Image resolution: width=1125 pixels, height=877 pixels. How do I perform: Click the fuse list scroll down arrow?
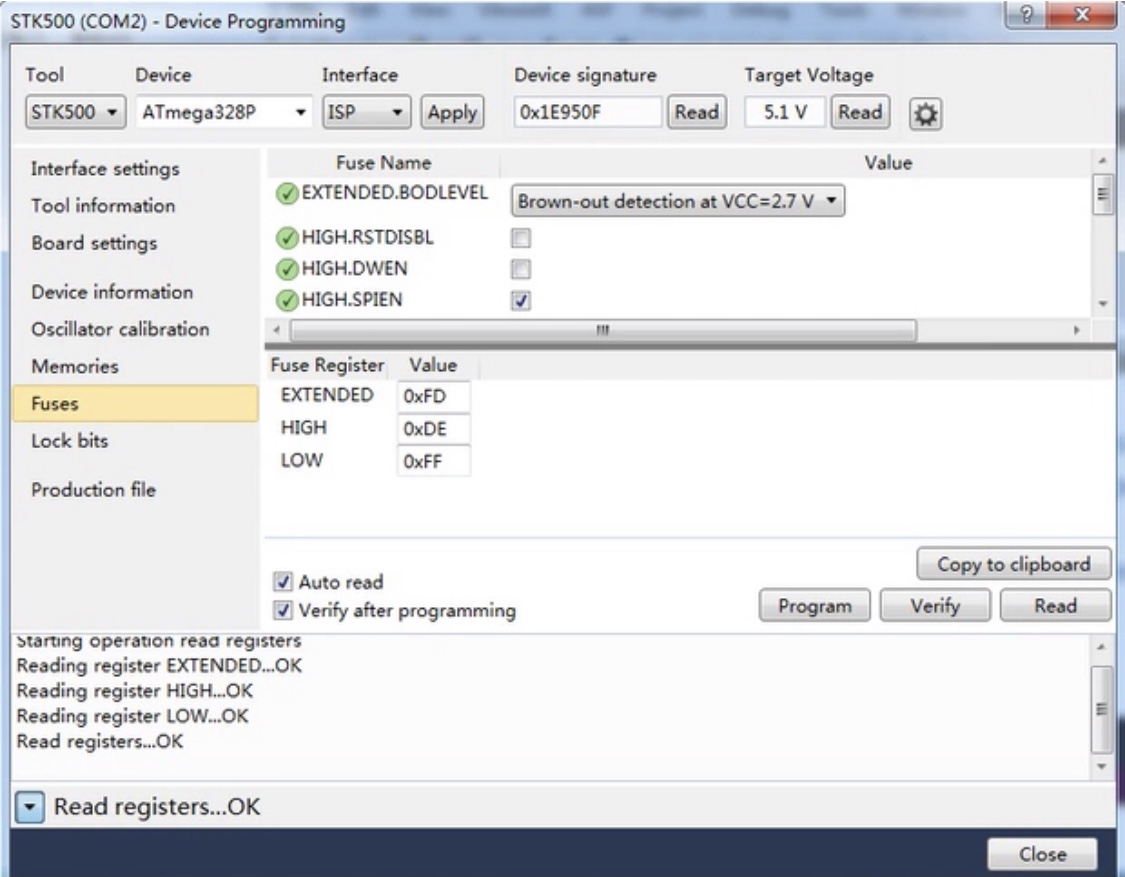coord(1103,304)
